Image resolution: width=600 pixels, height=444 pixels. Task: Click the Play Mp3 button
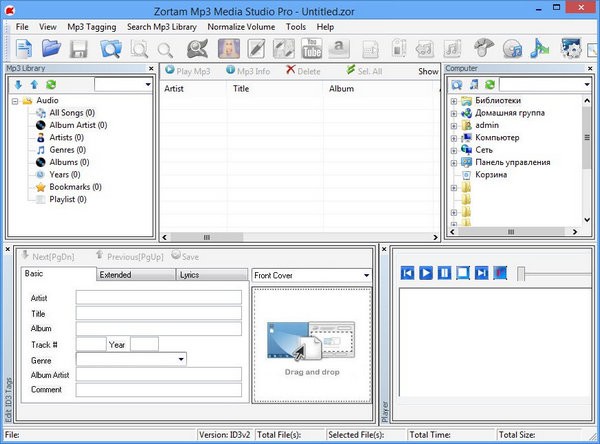pos(189,71)
